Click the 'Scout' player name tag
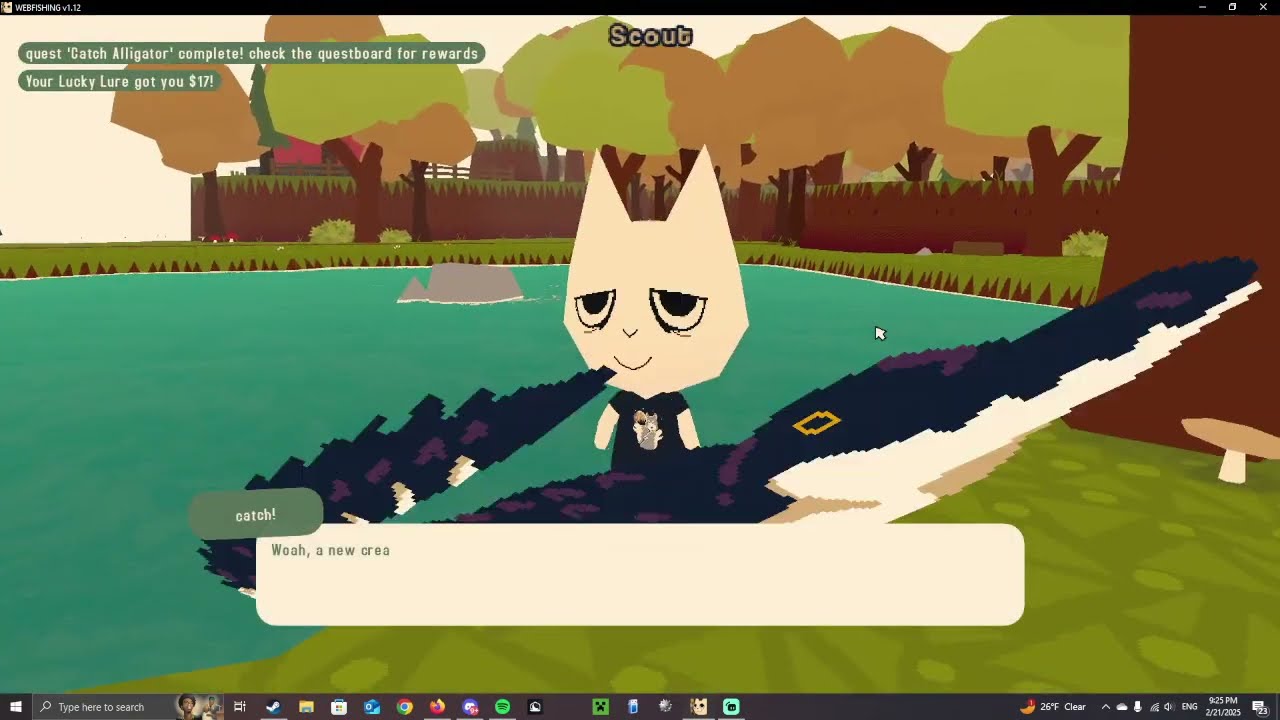1280x720 pixels. click(650, 36)
